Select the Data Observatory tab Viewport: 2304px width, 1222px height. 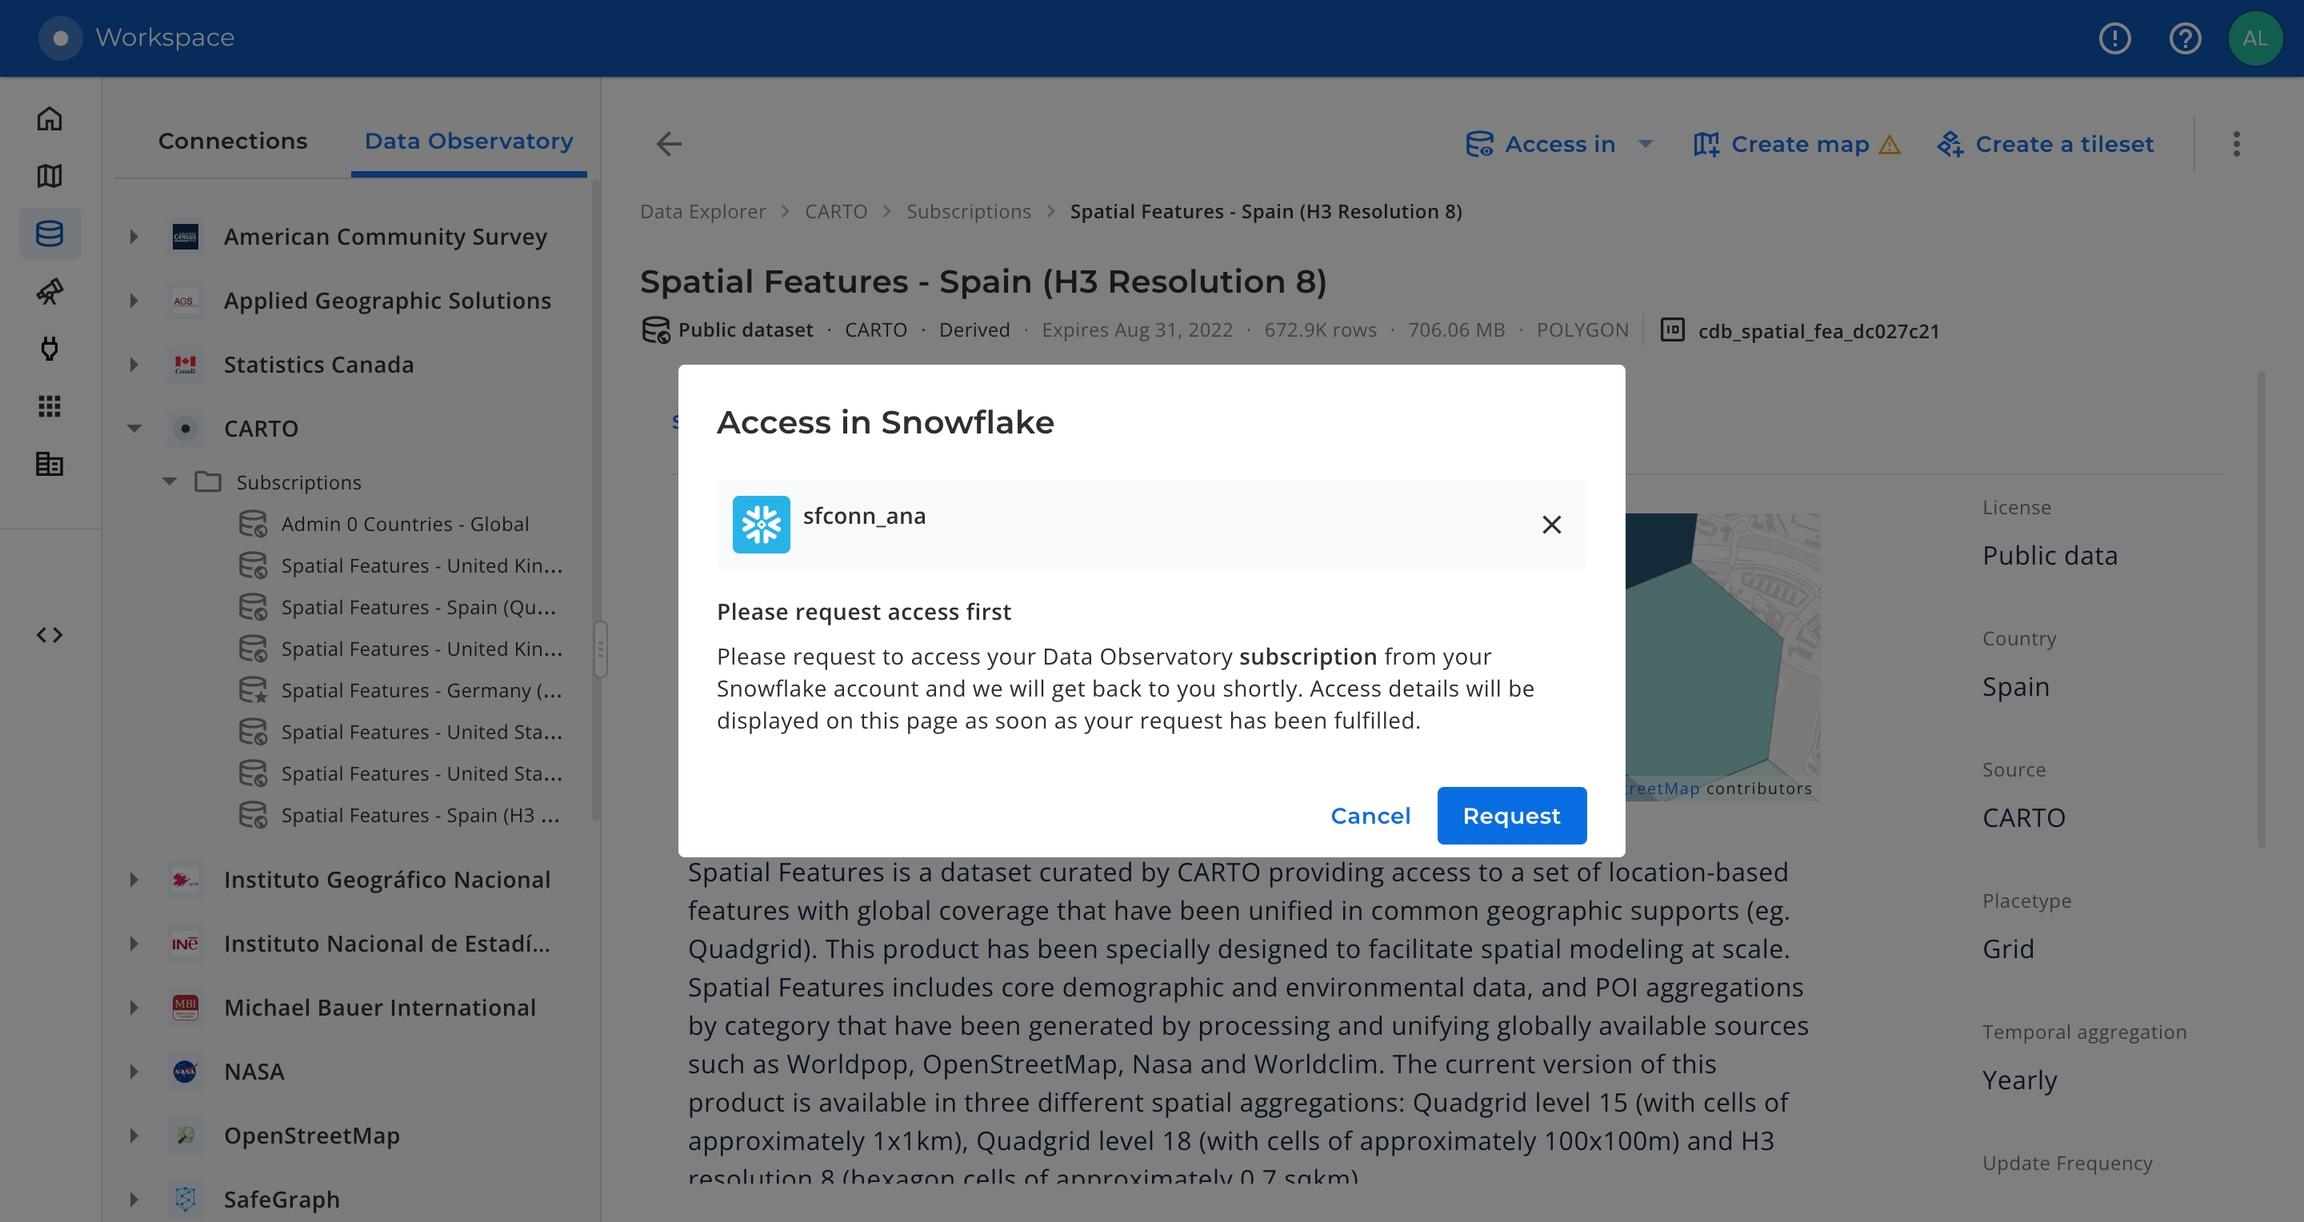tap(468, 141)
